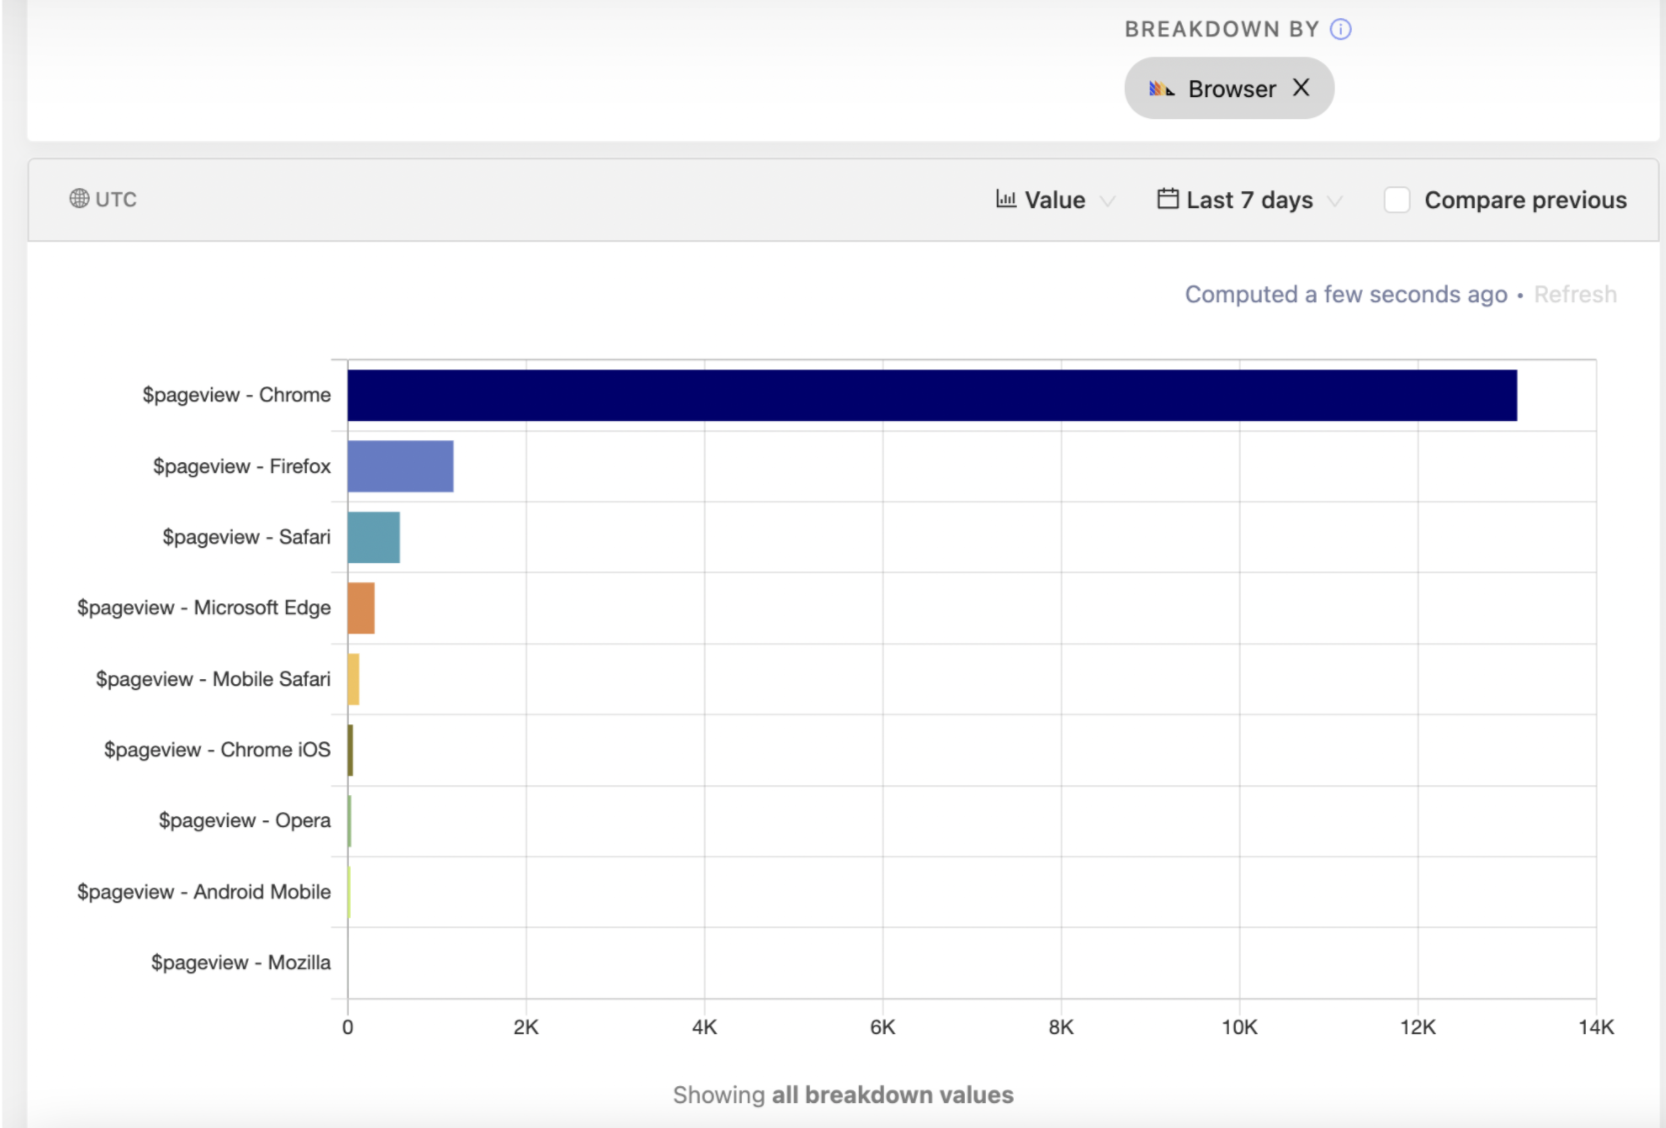
Task: Select the teal Safari bar
Action: 373,537
